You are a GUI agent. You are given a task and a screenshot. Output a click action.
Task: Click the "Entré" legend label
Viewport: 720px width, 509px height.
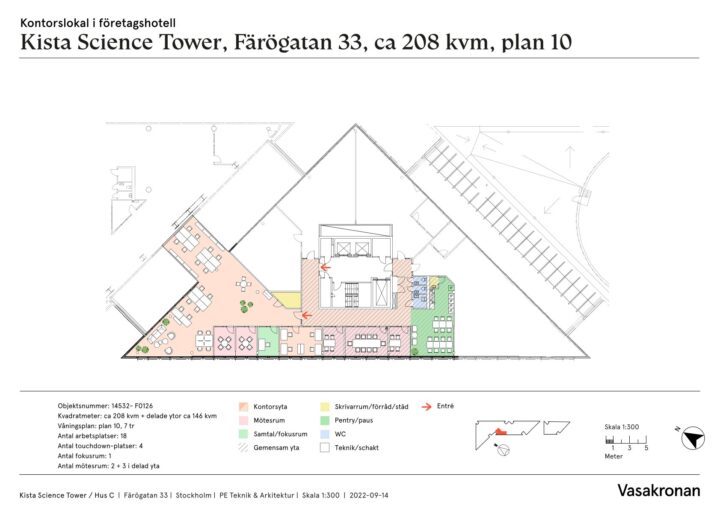tap(445, 406)
